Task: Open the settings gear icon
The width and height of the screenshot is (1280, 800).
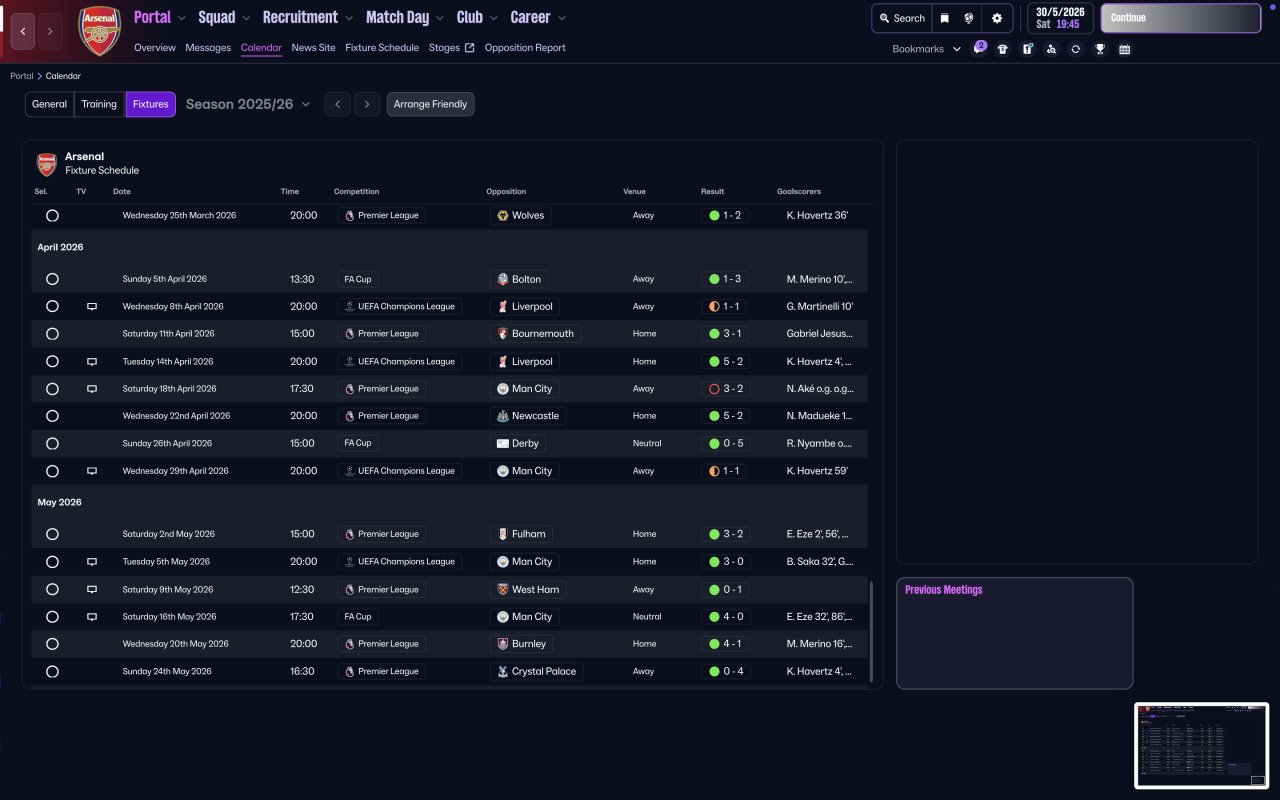Action: coord(996,18)
